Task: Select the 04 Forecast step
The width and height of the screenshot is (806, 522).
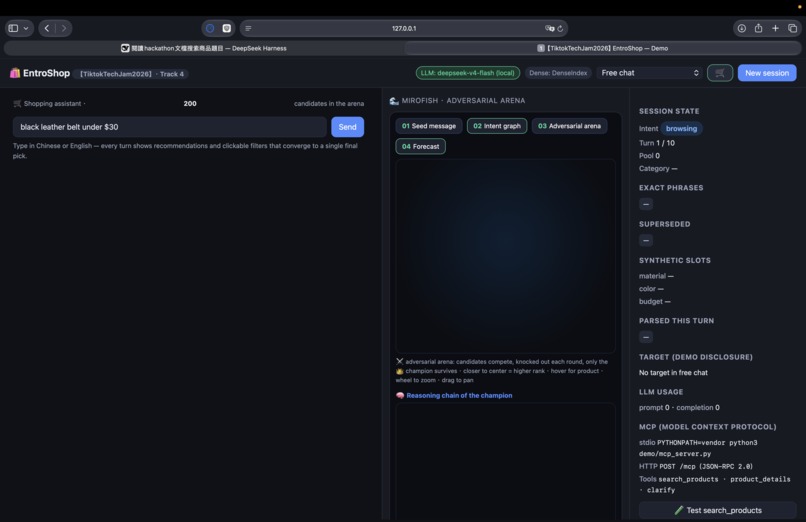Action: (420, 146)
